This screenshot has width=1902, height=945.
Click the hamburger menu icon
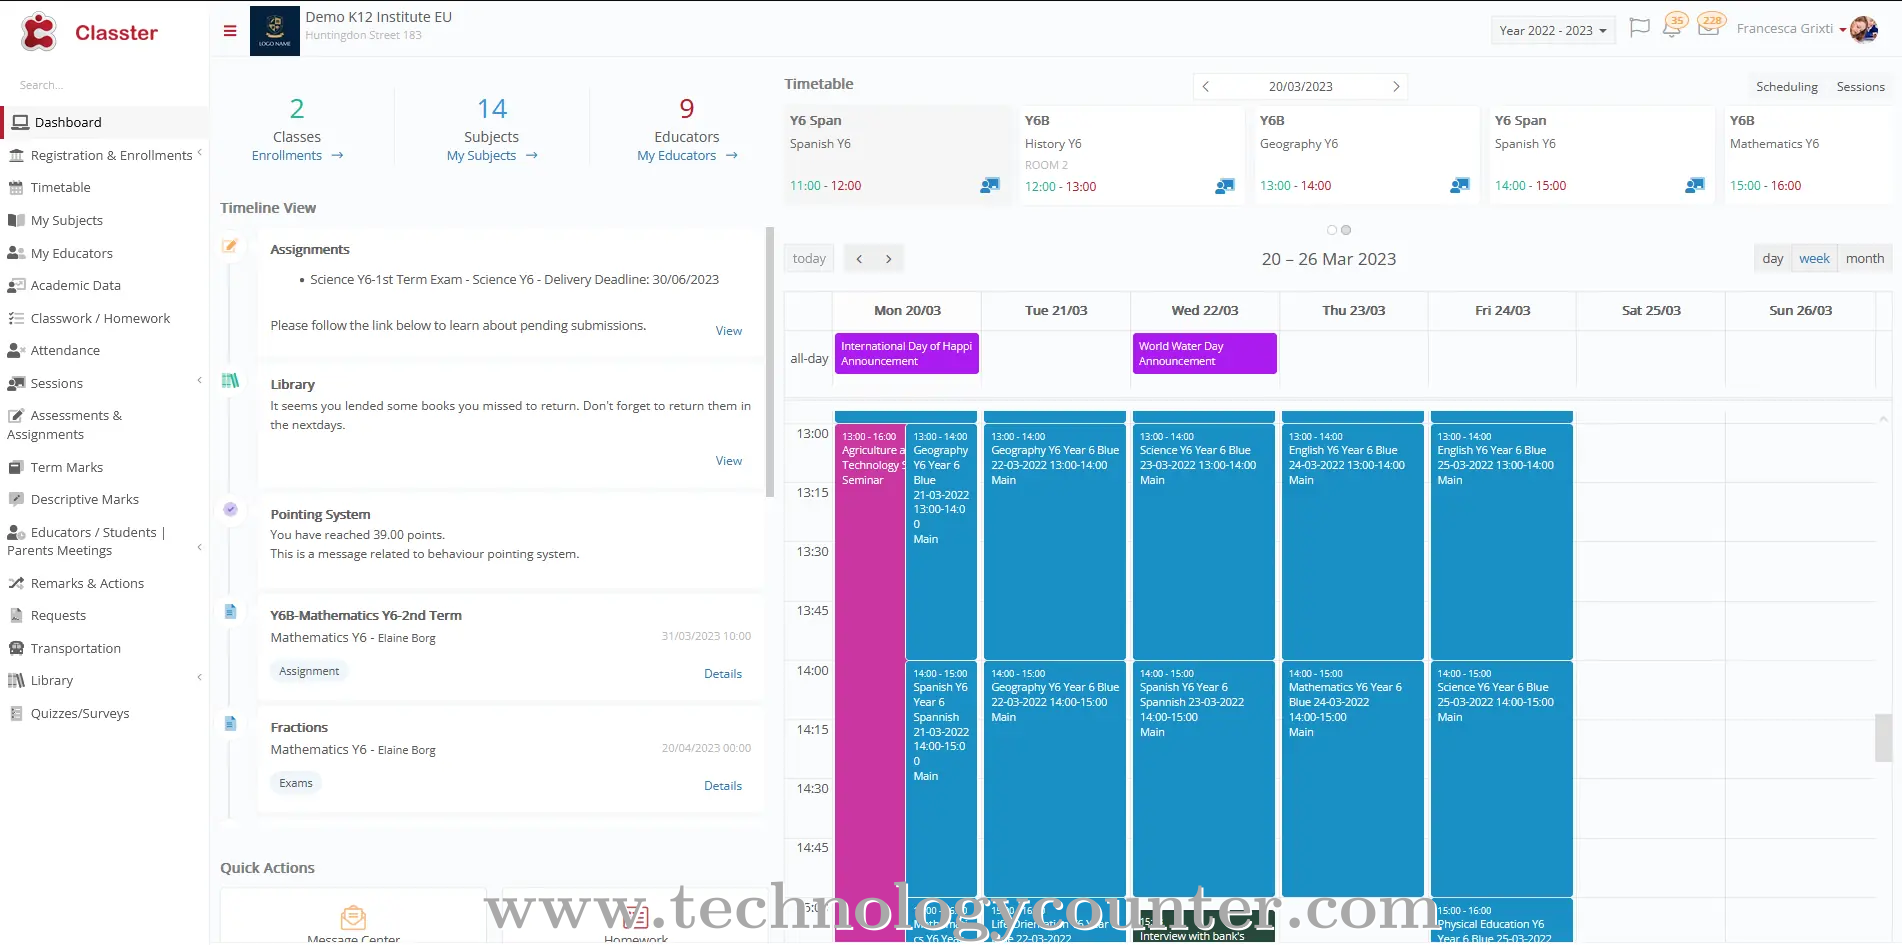(230, 31)
